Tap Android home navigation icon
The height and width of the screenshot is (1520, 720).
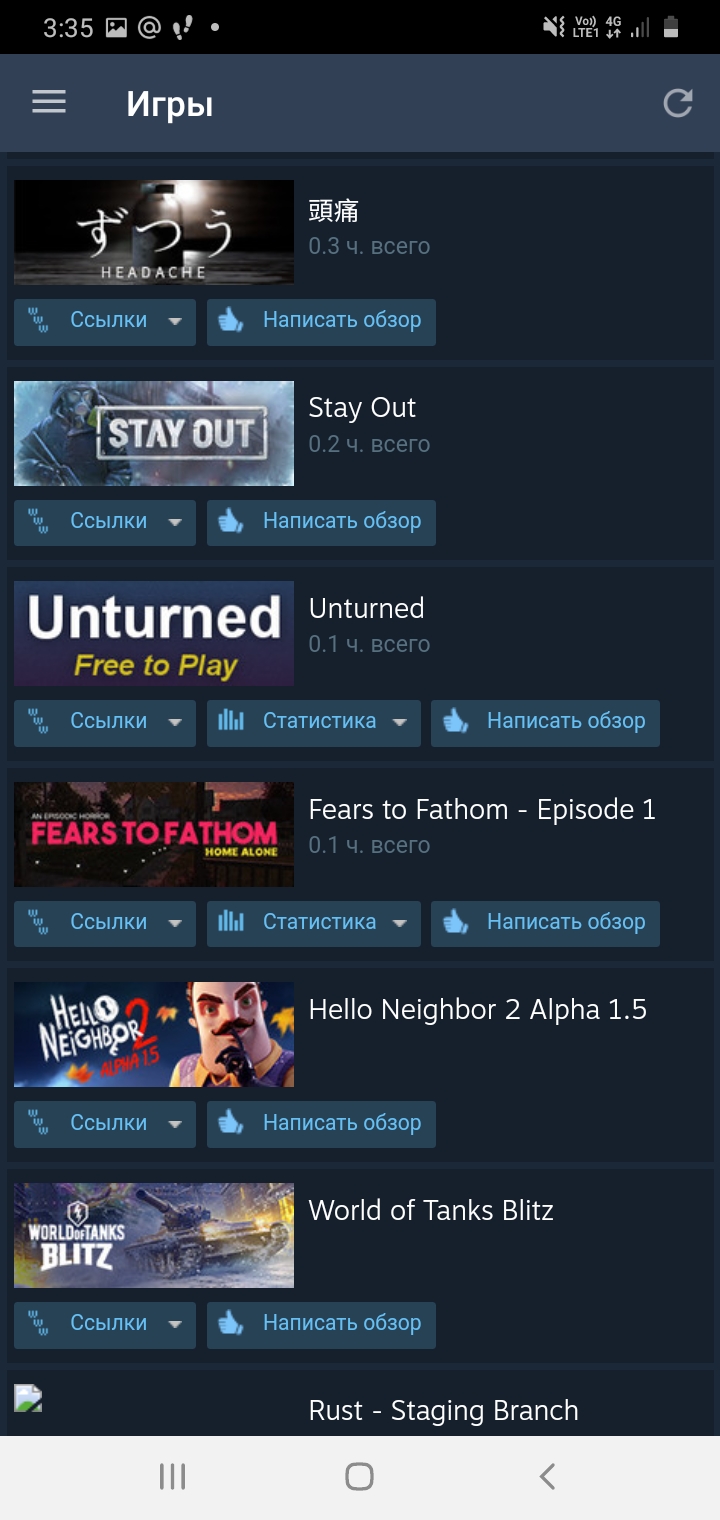click(x=359, y=1477)
